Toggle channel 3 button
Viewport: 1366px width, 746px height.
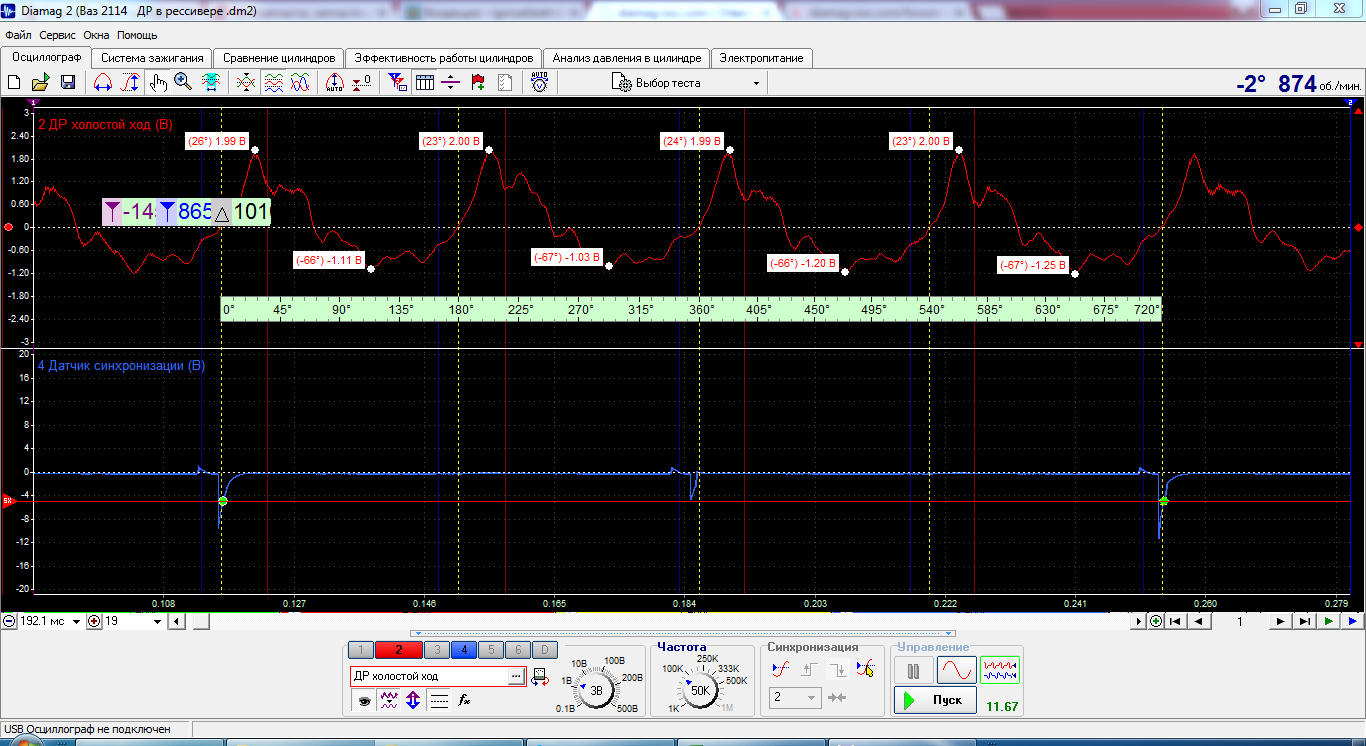pos(436,650)
